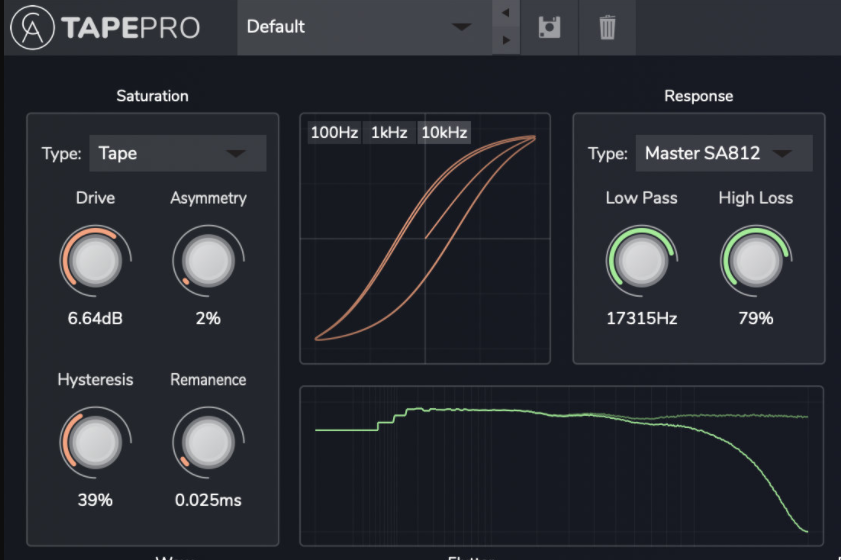Viewport: 841px width, 560px height.
Task: Click the TAPEPRO title text
Action: pyautogui.click(x=130, y=28)
